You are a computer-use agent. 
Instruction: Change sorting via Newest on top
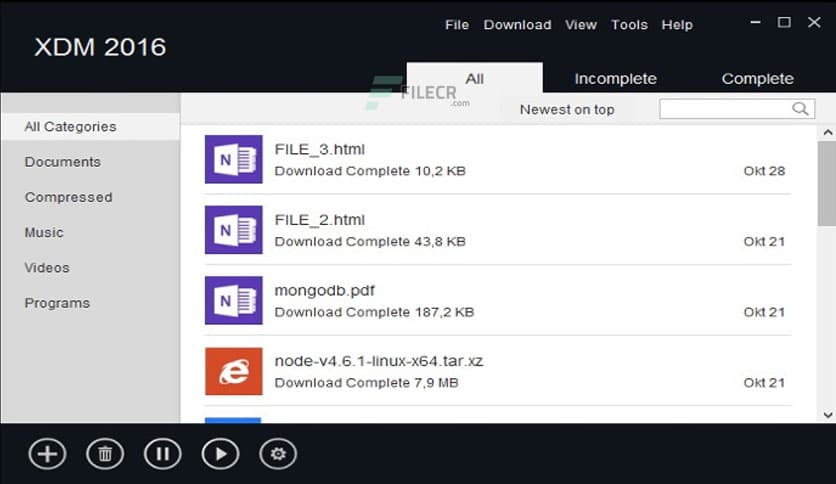click(x=567, y=109)
